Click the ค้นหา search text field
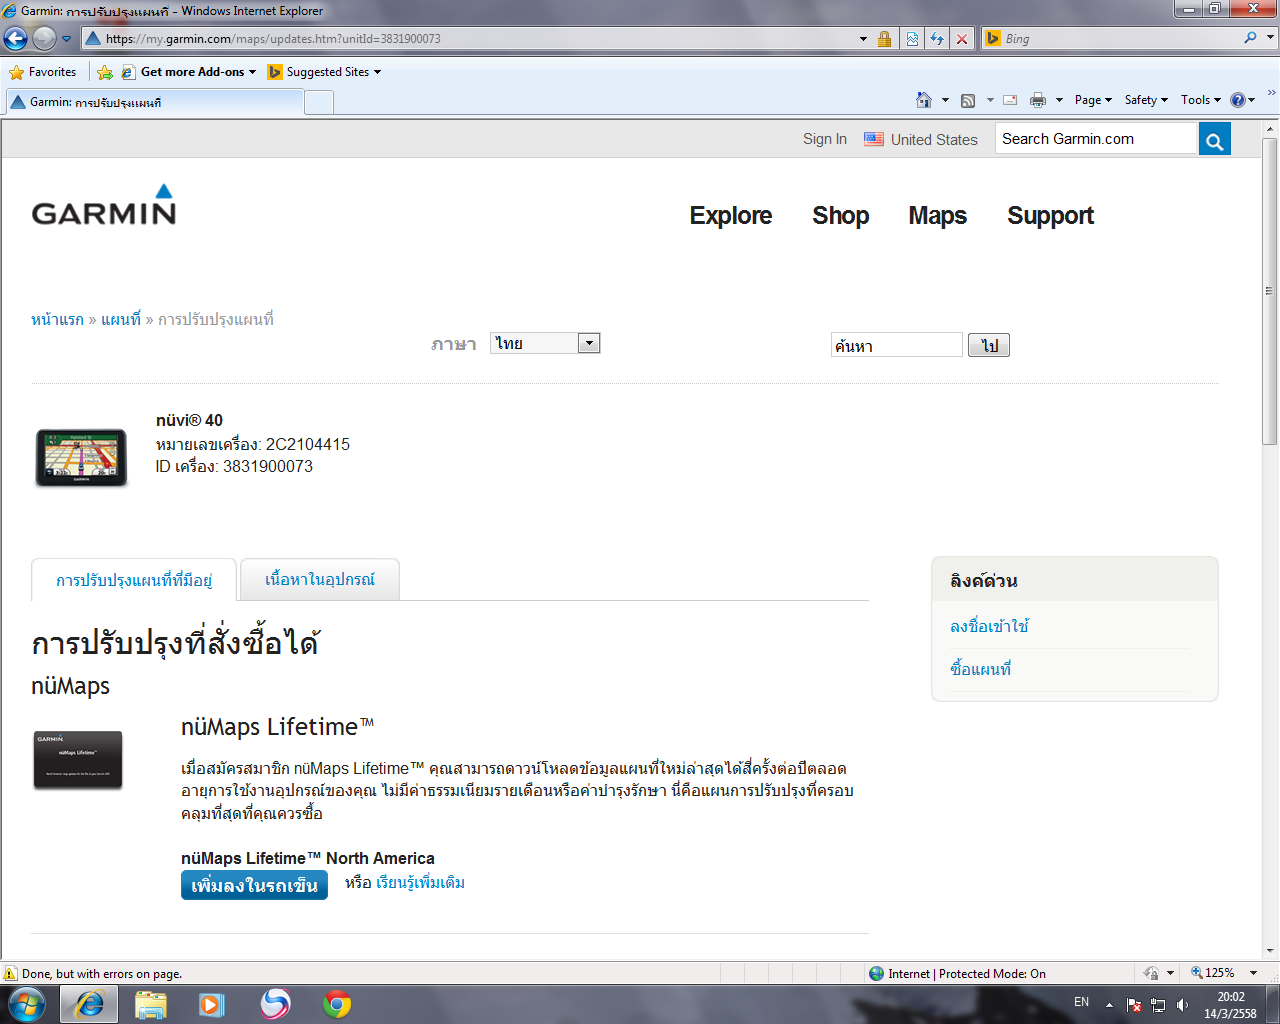1280x1024 pixels. (x=897, y=345)
